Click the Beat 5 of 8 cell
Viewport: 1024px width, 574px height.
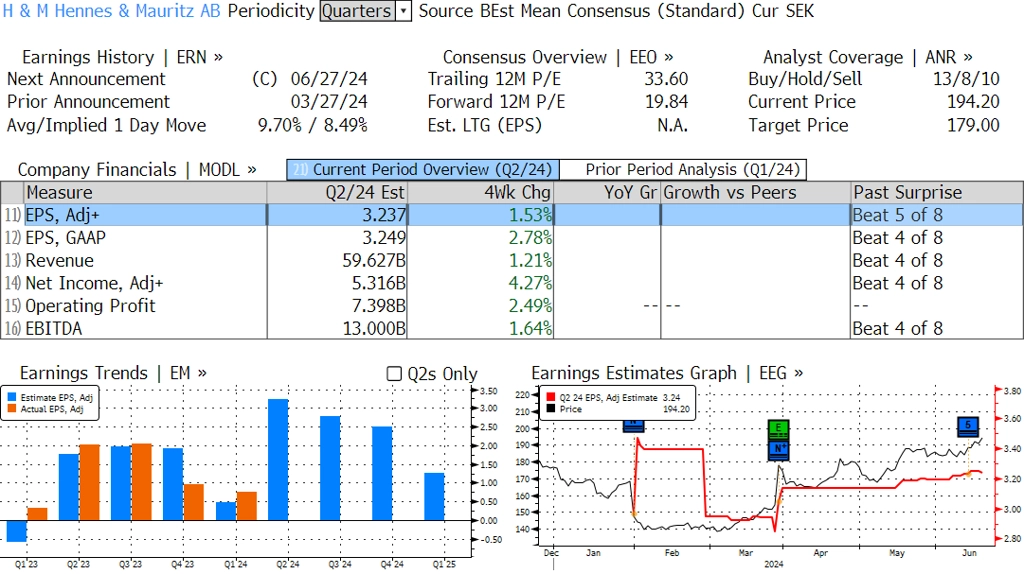point(898,215)
